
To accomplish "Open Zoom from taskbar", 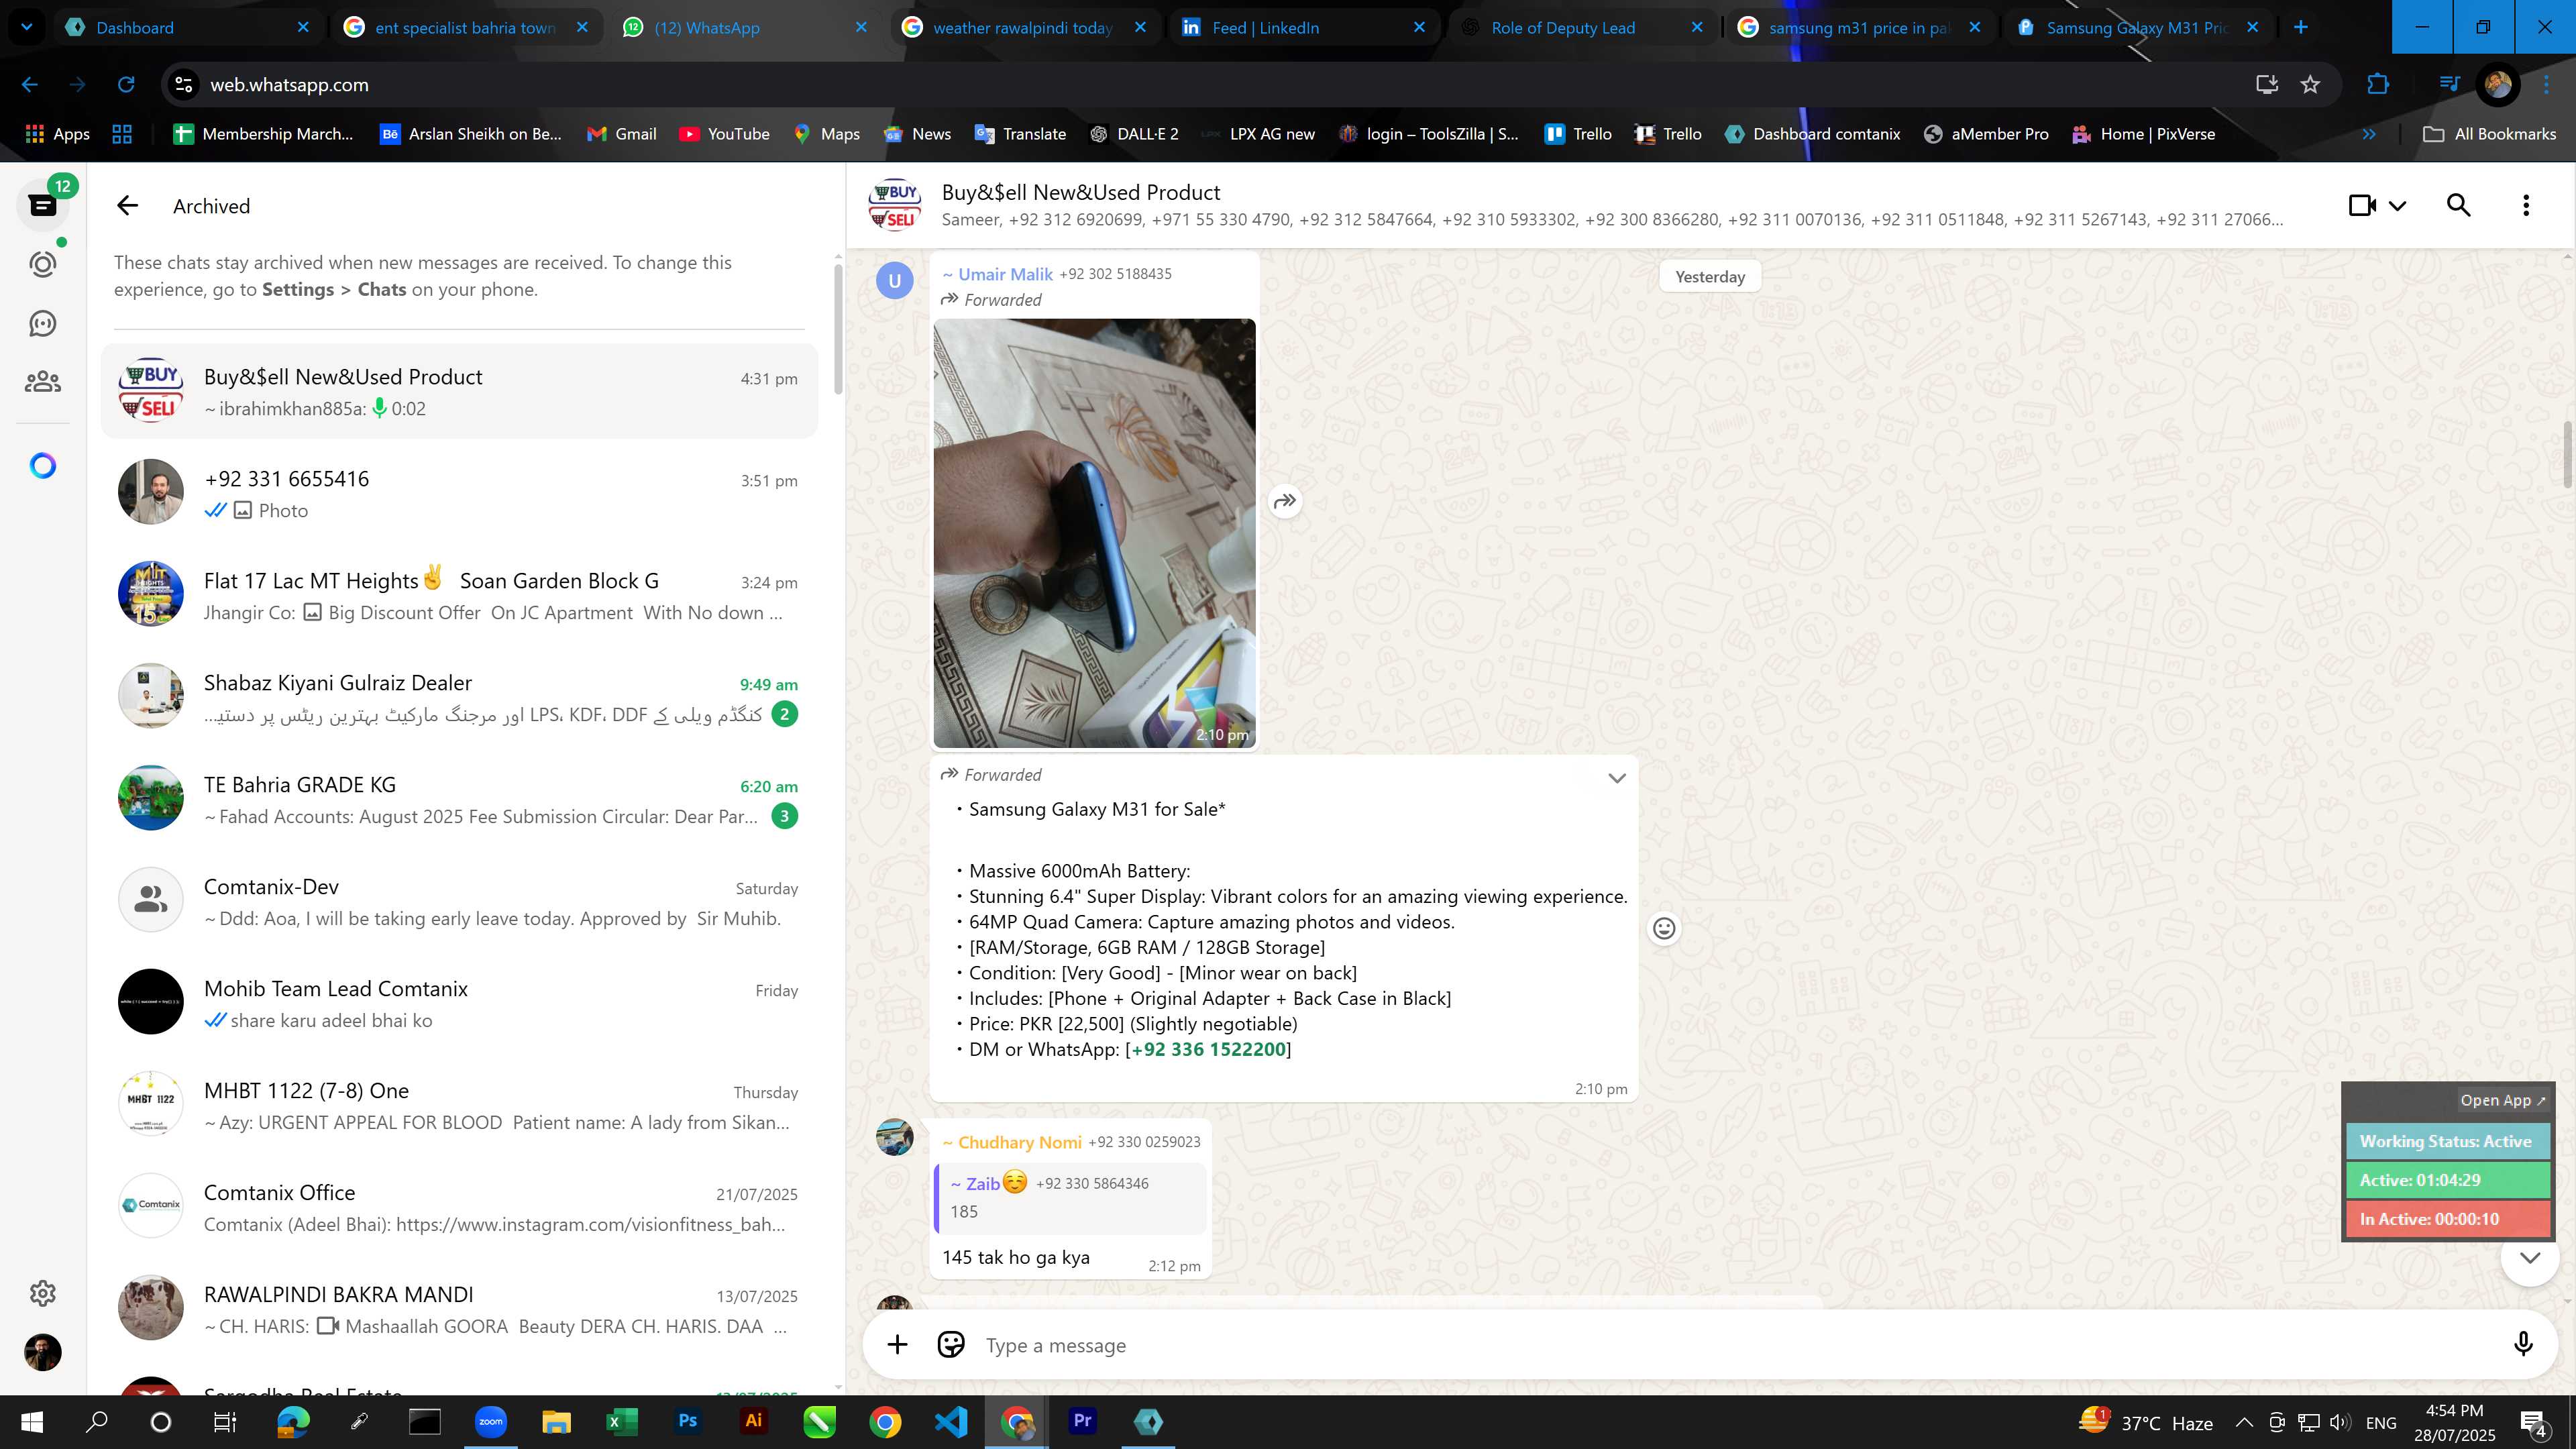I will pos(490,1421).
